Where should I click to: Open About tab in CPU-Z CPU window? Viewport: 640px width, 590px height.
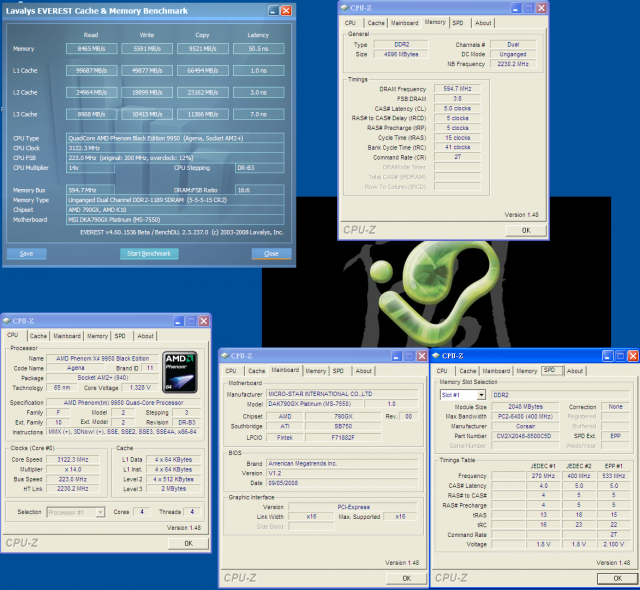(x=145, y=336)
